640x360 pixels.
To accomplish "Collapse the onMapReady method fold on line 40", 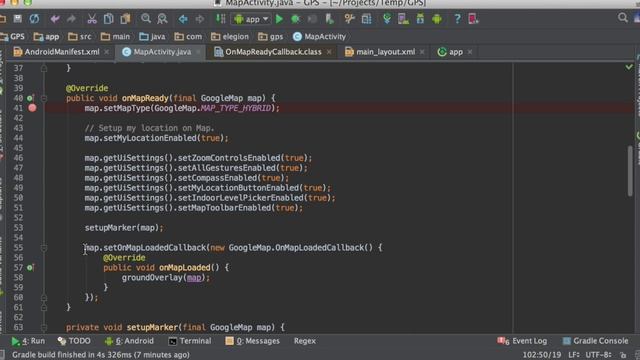I will point(44,98).
